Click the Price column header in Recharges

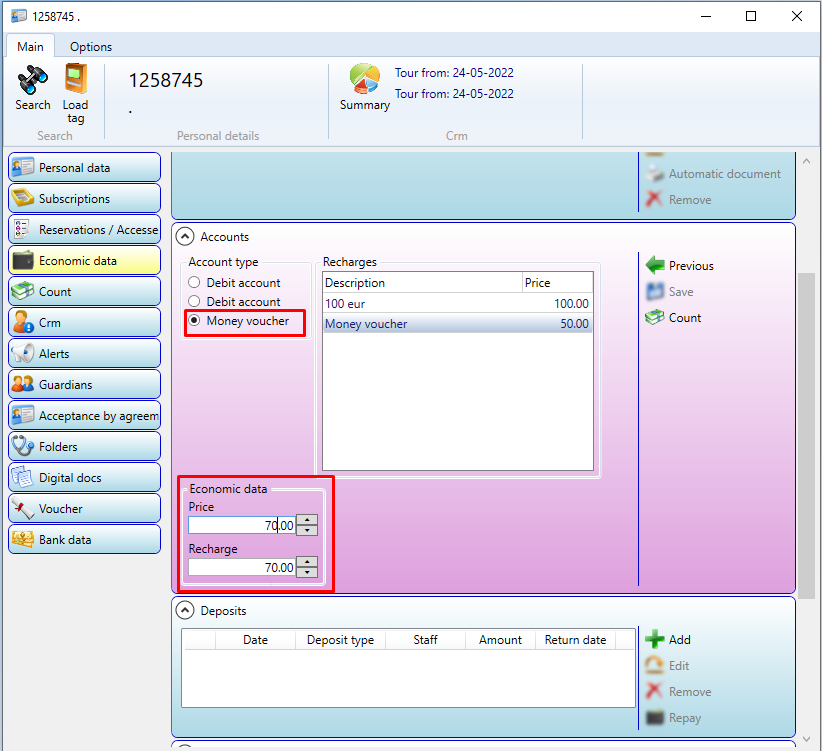(x=558, y=282)
